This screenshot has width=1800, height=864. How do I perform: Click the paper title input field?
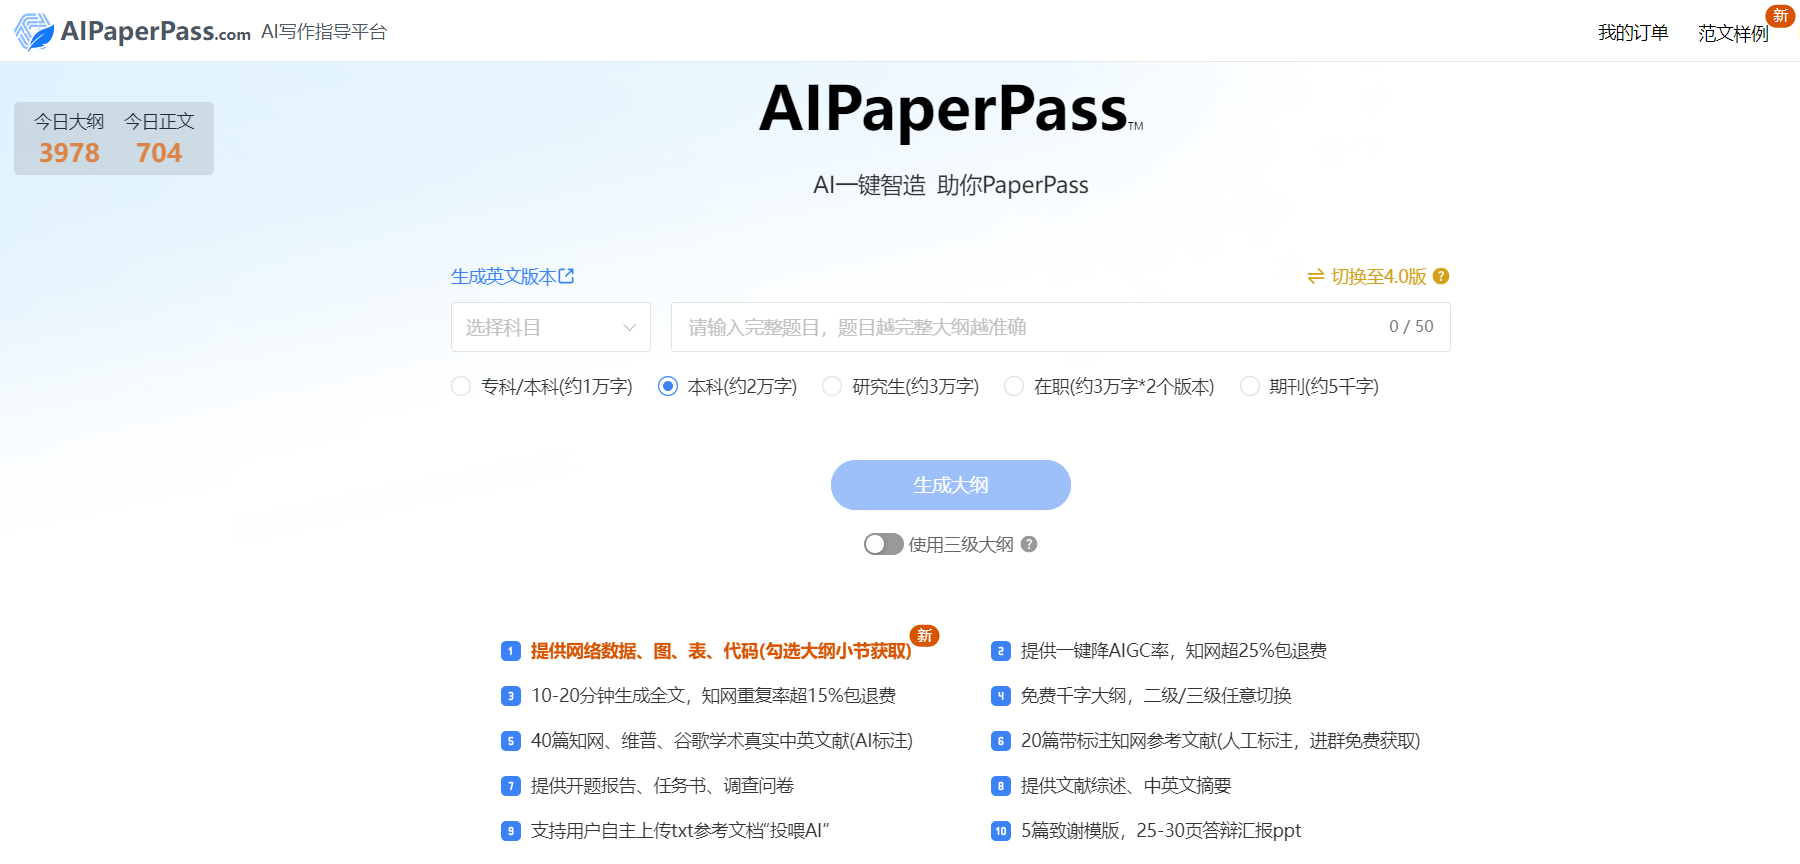1060,327
